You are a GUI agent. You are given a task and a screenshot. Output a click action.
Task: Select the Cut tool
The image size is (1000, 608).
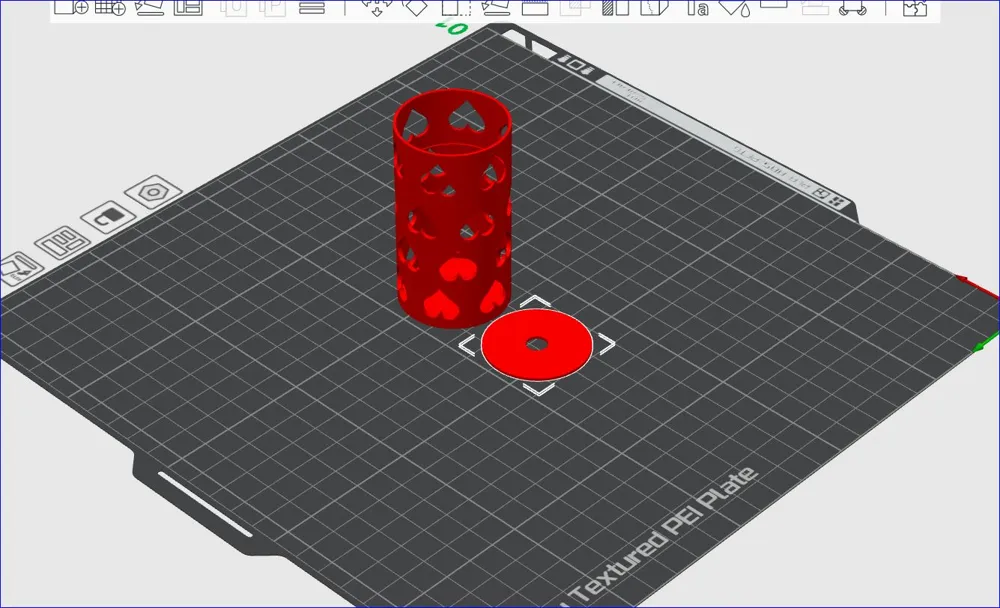coord(535,8)
